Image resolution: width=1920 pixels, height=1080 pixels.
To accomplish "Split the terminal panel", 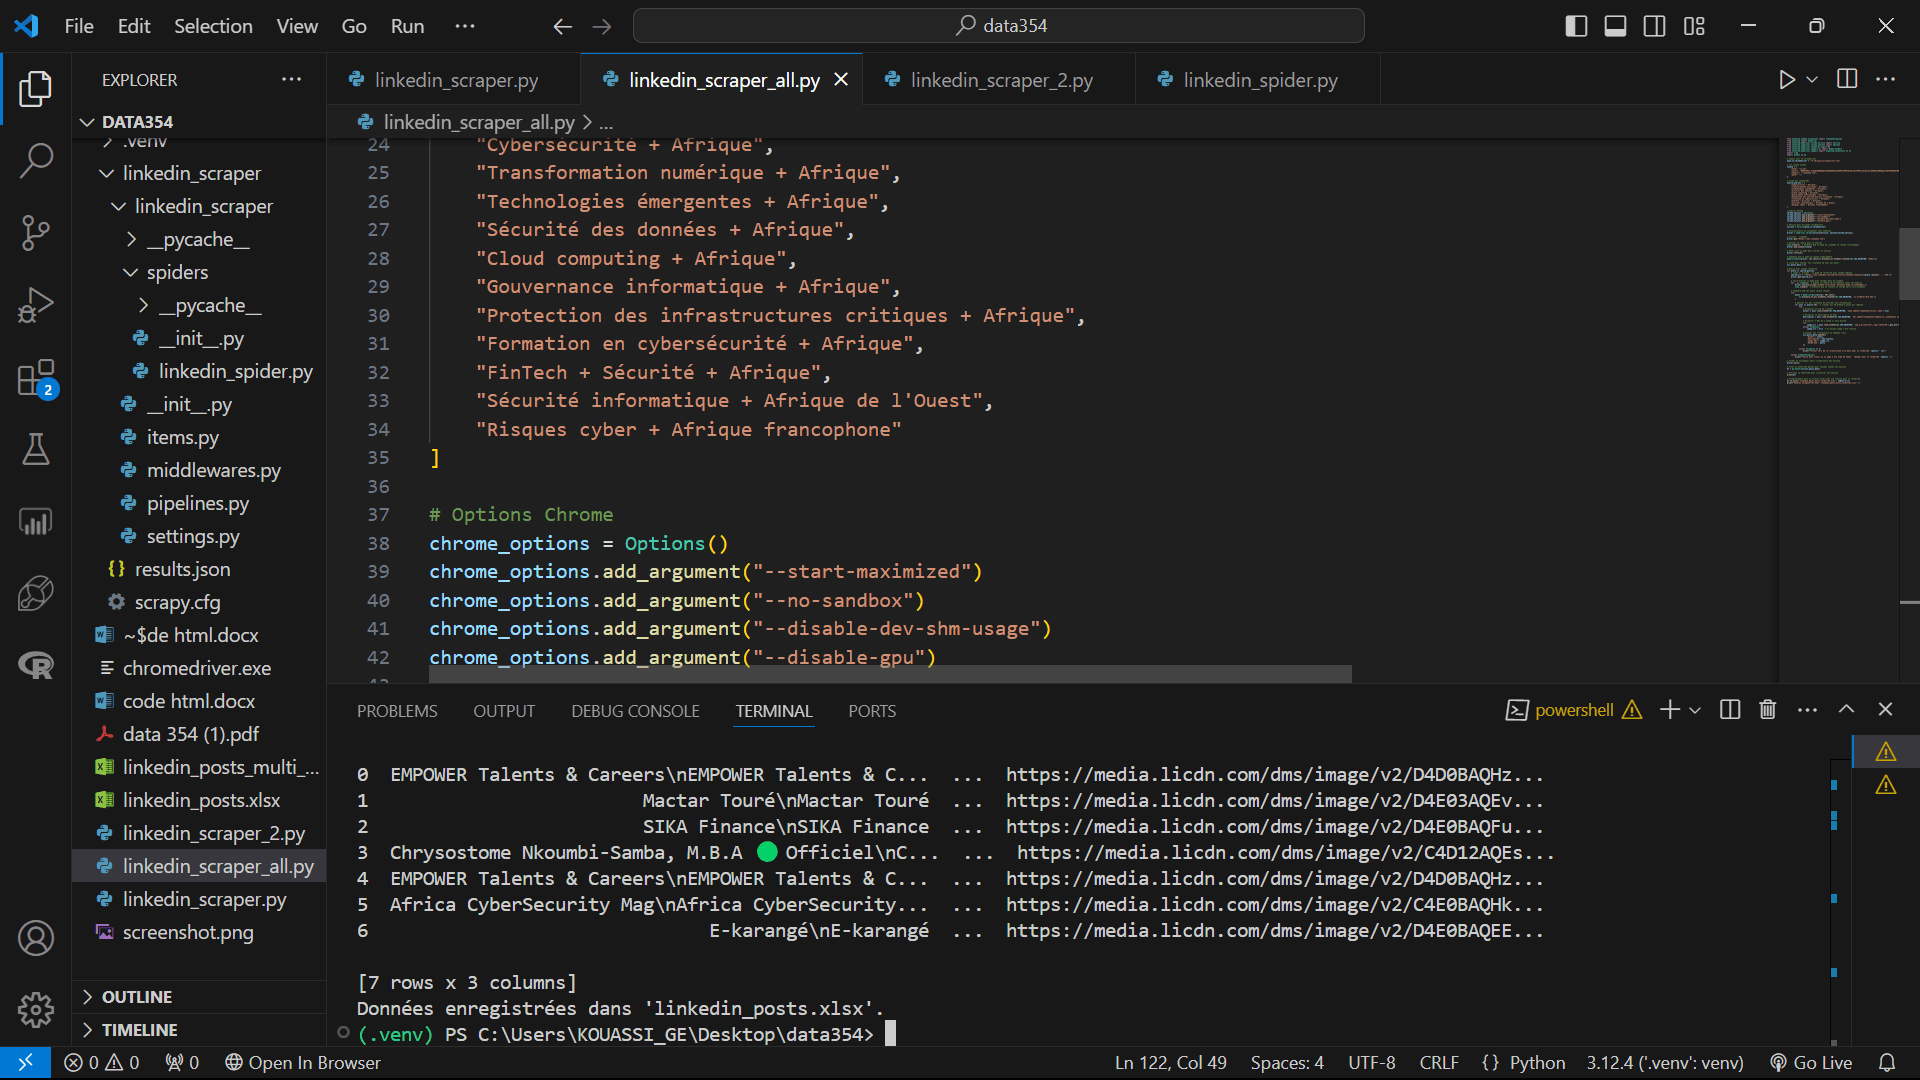I will [1730, 709].
